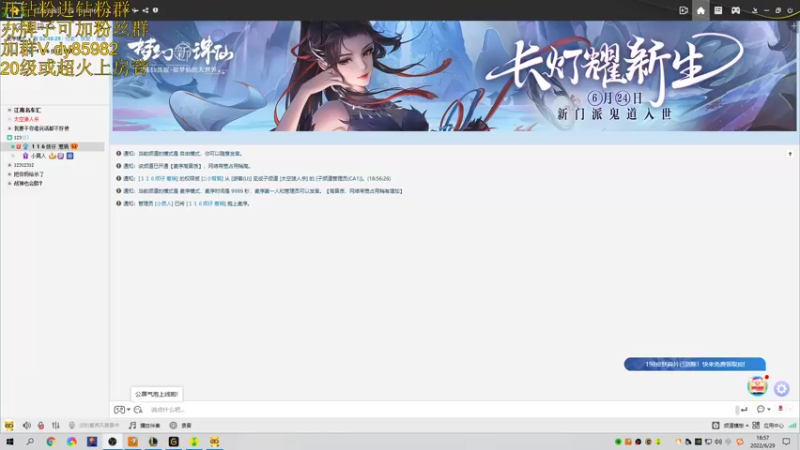Expand channel below 12302312
800x450 pixels.
[9, 174]
